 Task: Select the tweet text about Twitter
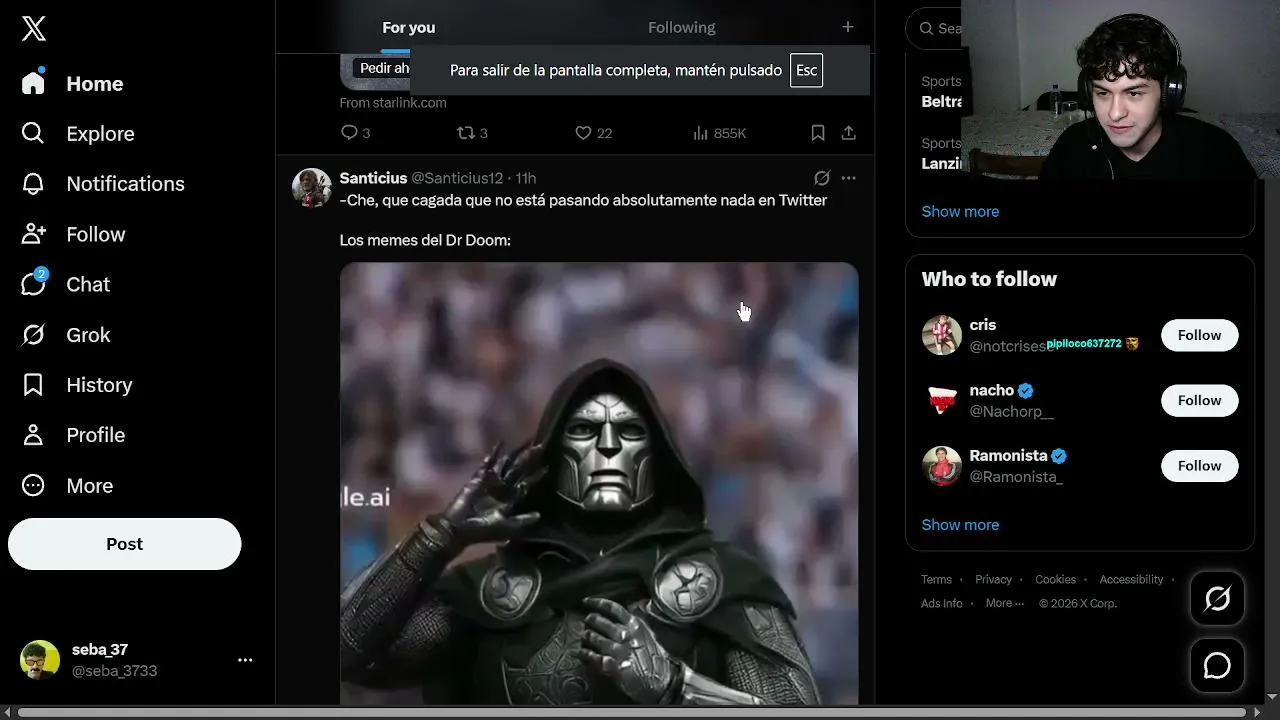tap(583, 200)
